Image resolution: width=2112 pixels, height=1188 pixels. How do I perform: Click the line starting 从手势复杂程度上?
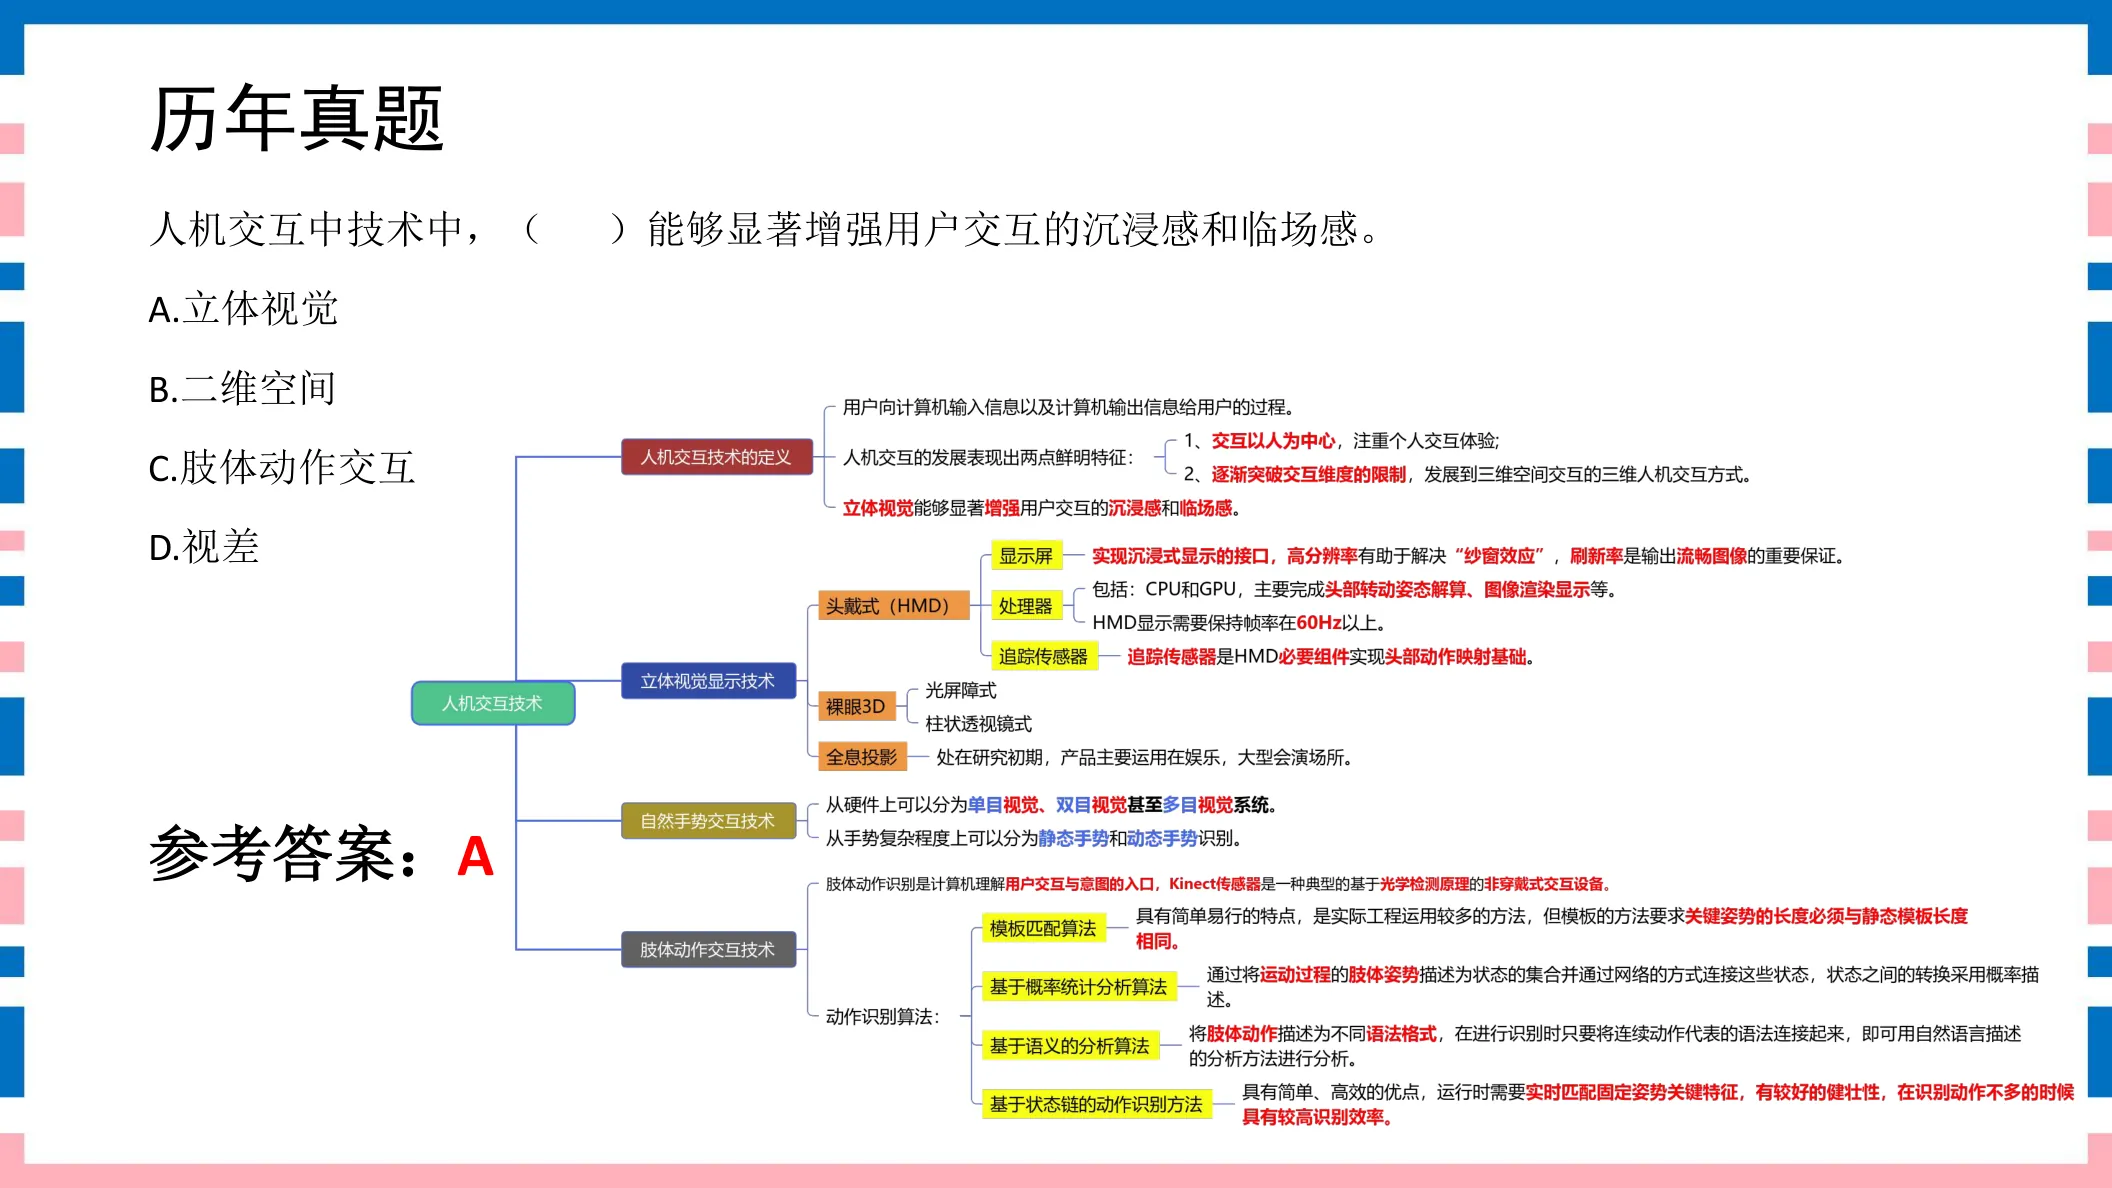pyautogui.click(x=1034, y=838)
